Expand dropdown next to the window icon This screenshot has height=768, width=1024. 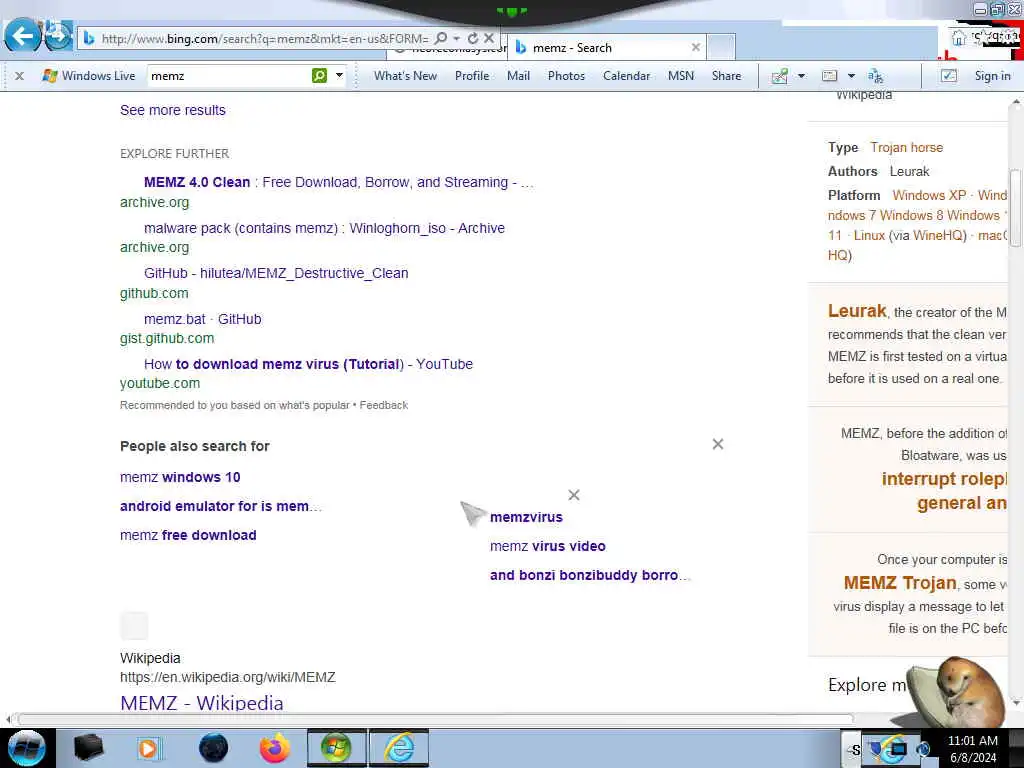pyautogui.click(x=851, y=76)
